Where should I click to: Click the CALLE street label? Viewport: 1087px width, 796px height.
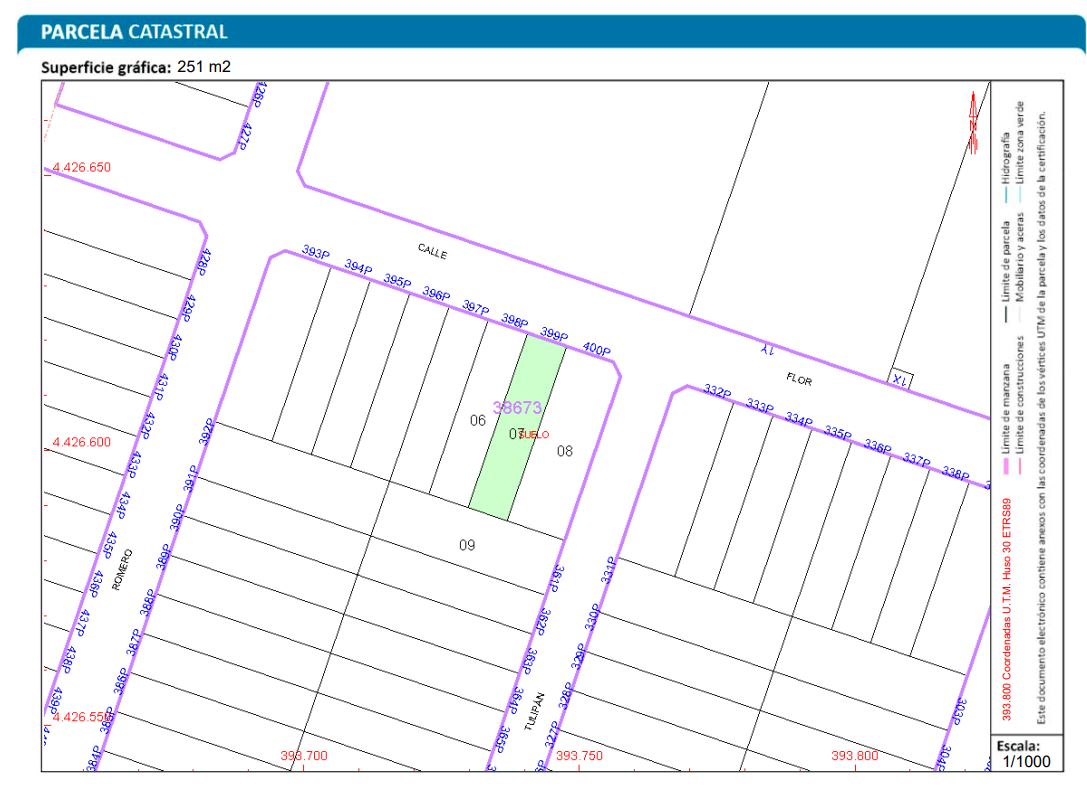(x=432, y=254)
